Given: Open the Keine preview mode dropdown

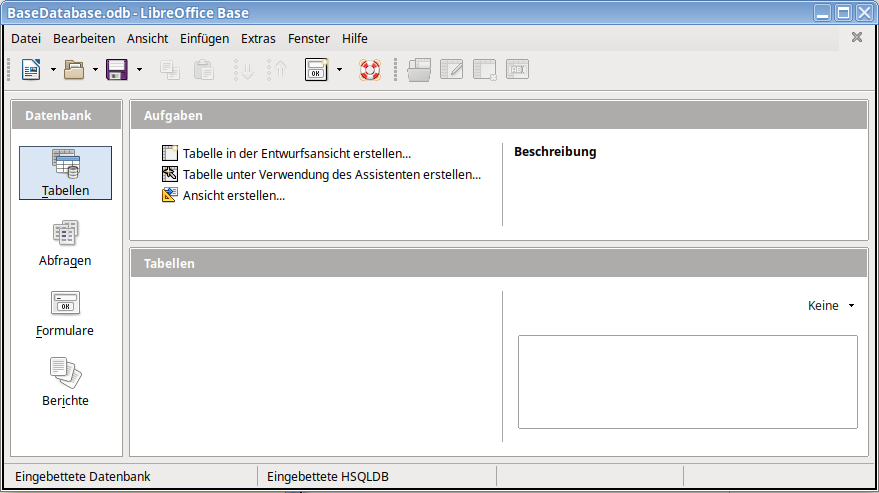Looking at the screenshot, I should click(x=831, y=306).
